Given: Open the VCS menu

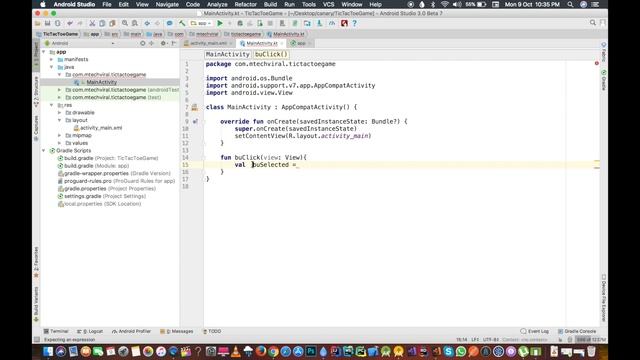Looking at the screenshot, I should click(329, 4).
